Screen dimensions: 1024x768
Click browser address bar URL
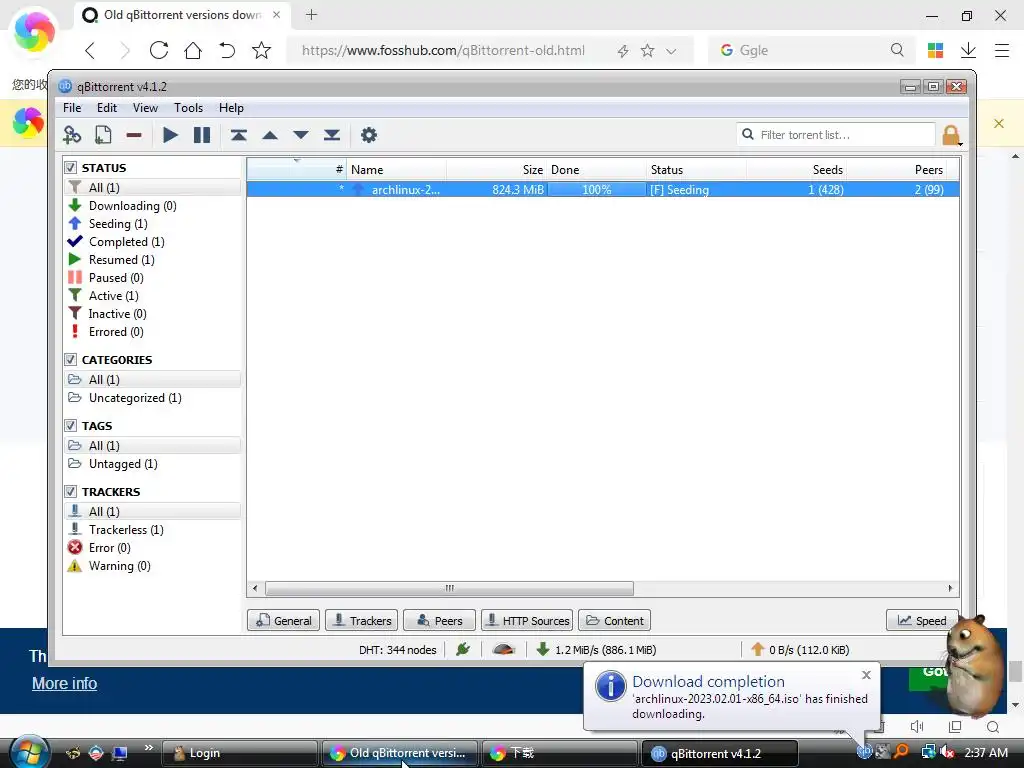tap(443, 50)
